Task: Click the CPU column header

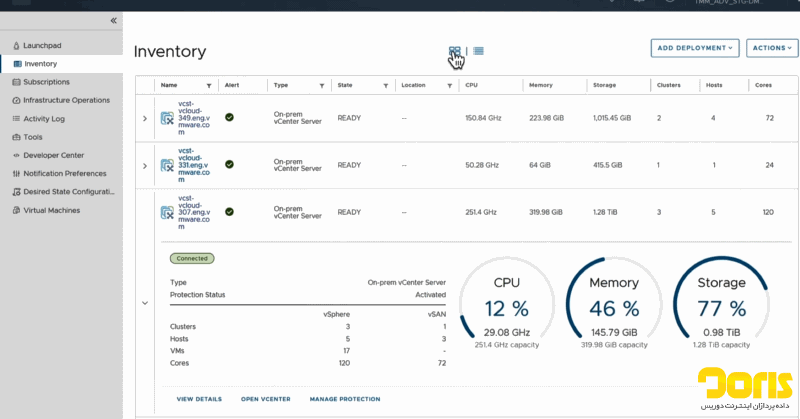Action: pyautogui.click(x=471, y=85)
